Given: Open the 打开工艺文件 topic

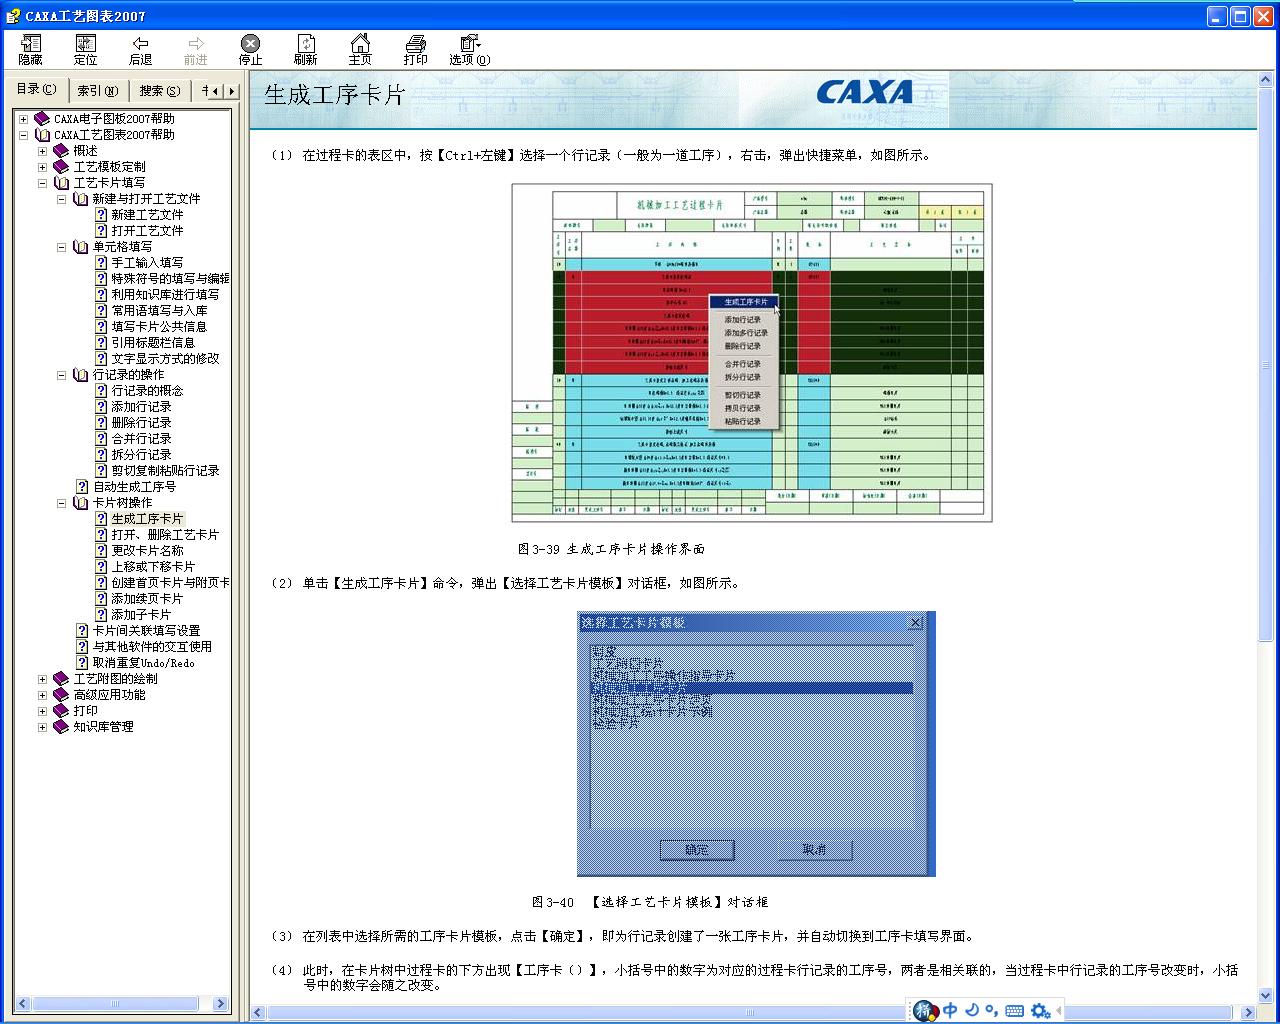Looking at the screenshot, I should [x=147, y=231].
